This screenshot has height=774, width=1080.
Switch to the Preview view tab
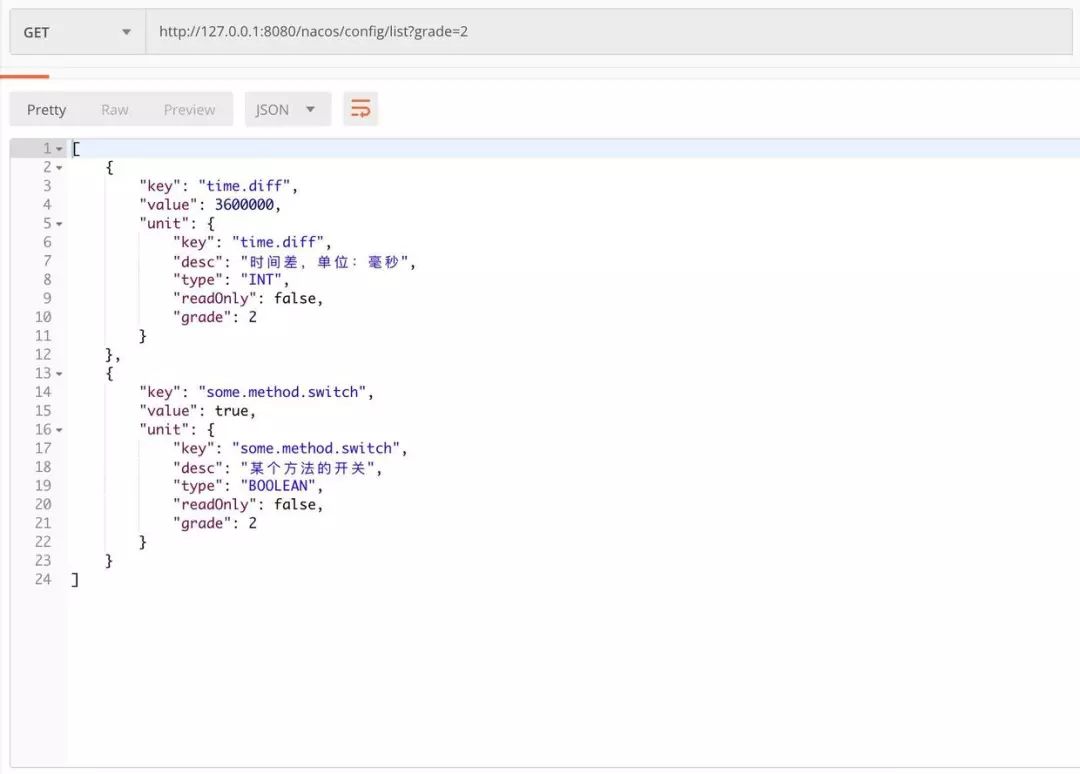coord(189,109)
